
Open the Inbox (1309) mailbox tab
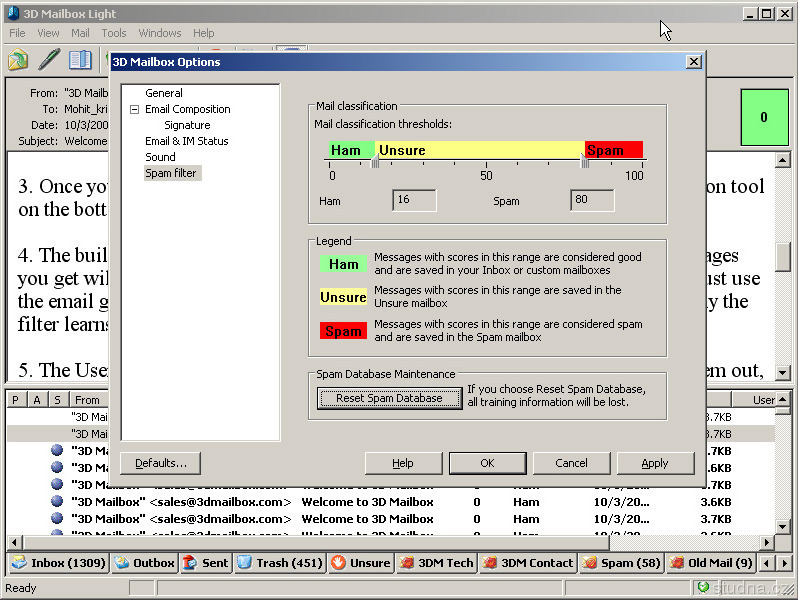(57, 563)
